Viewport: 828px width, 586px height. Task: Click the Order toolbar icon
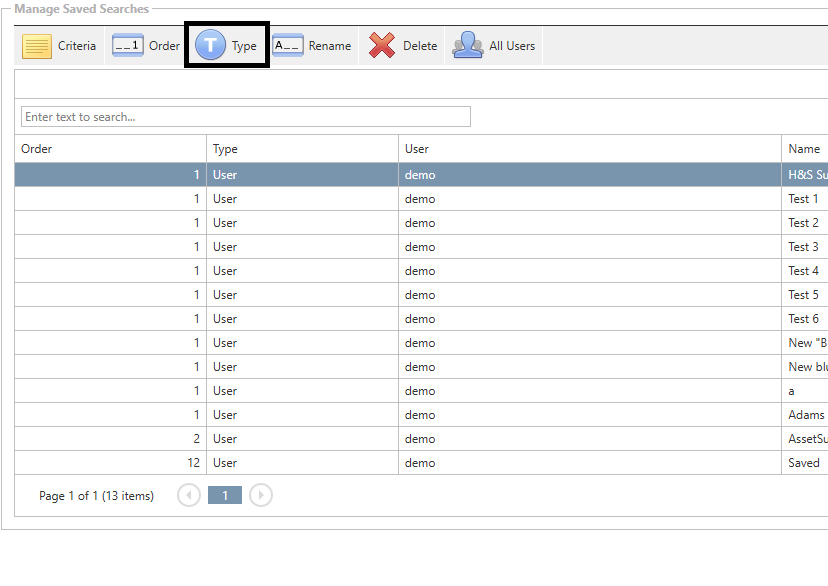pos(128,46)
